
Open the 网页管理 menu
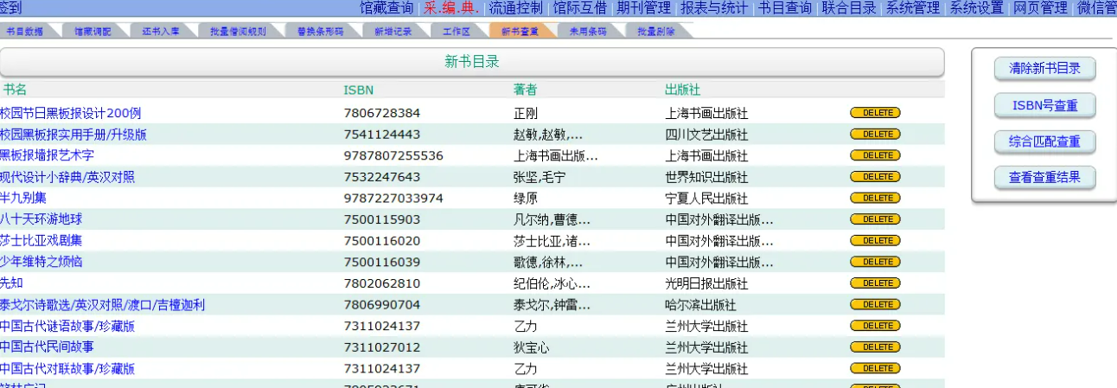(x=1041, y=8)
